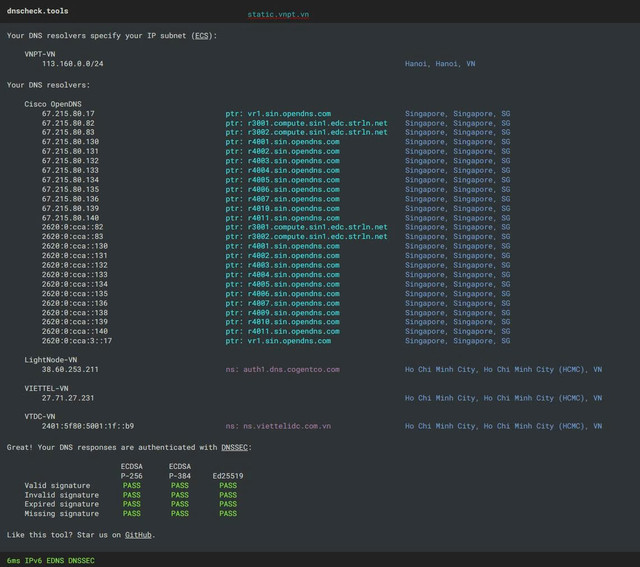640x567 pixels.
Task: Click the Ed25519 column header
Action: point(228,476)
